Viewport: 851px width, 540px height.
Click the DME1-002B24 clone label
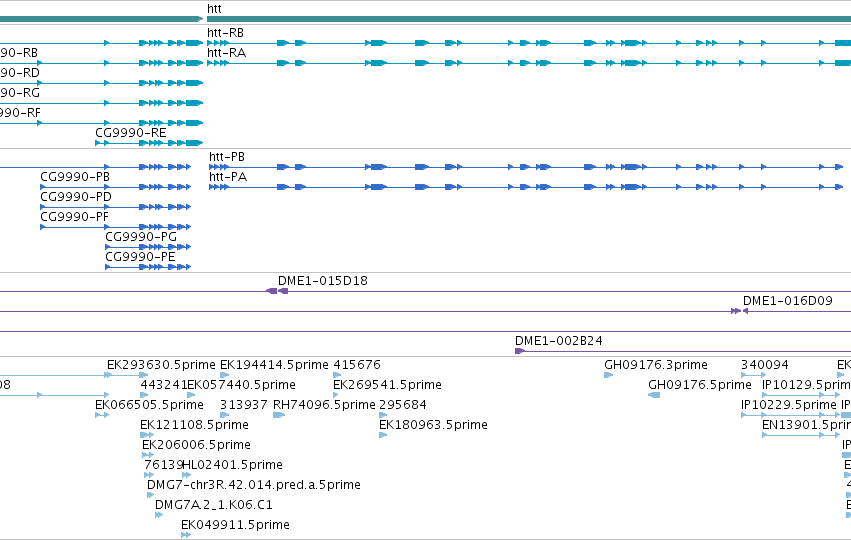click(x=558, y=341)
